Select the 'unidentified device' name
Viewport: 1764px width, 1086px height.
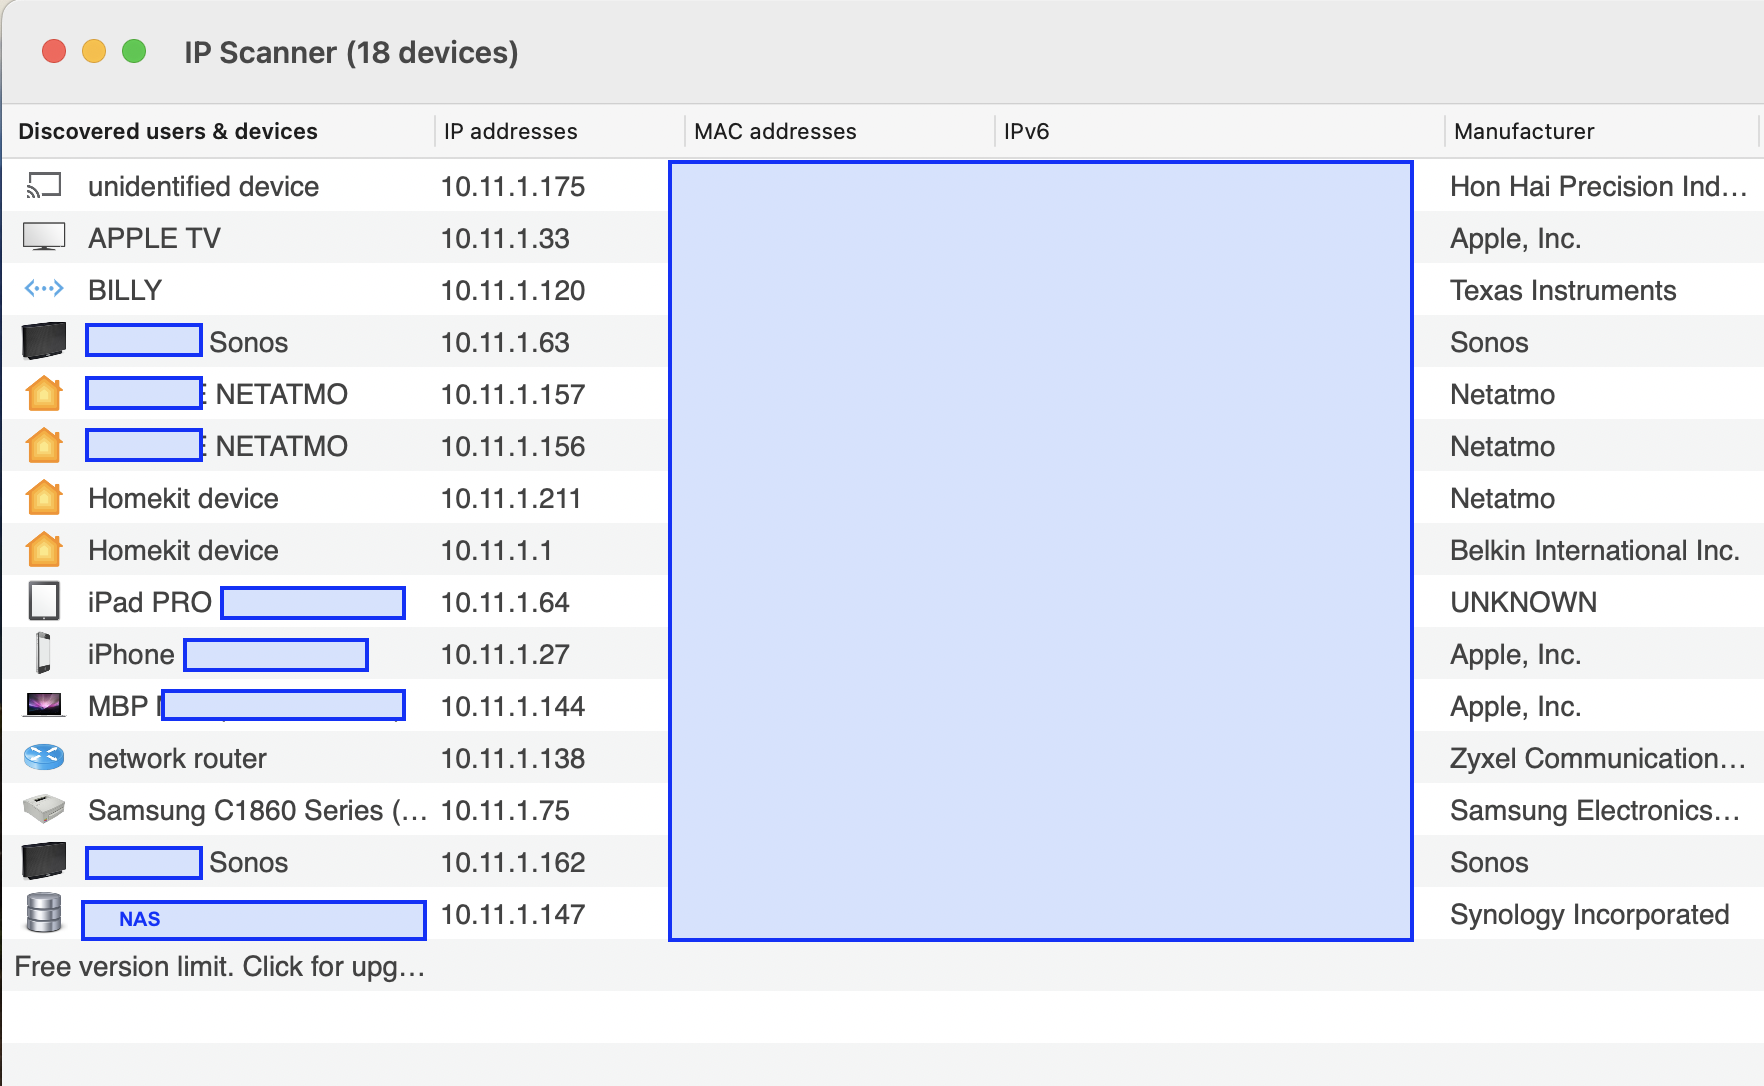(x=203, y=186)
